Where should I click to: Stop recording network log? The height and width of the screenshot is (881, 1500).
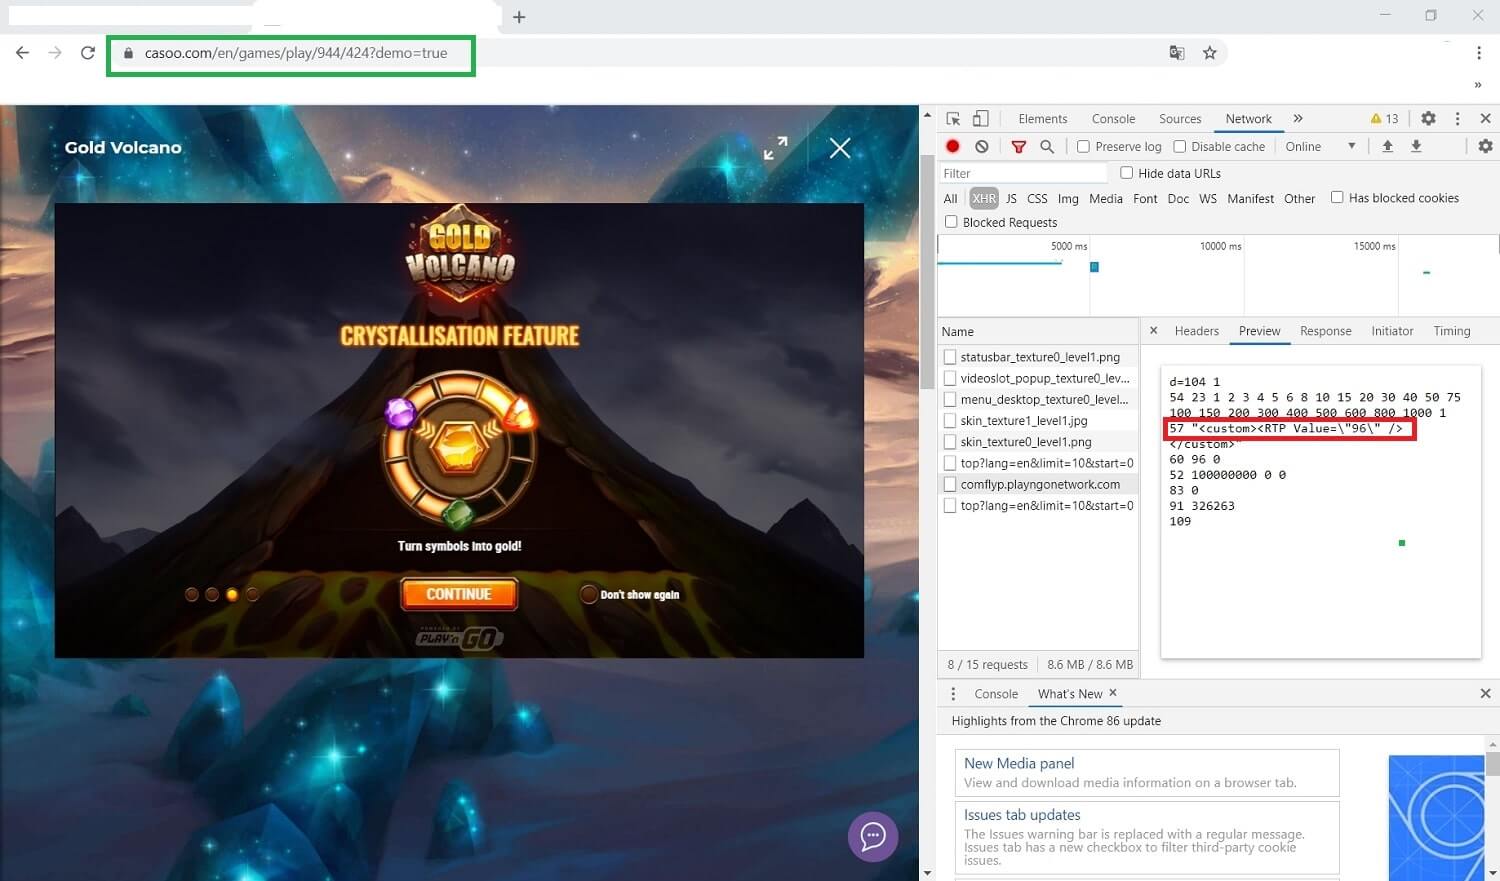953,146
